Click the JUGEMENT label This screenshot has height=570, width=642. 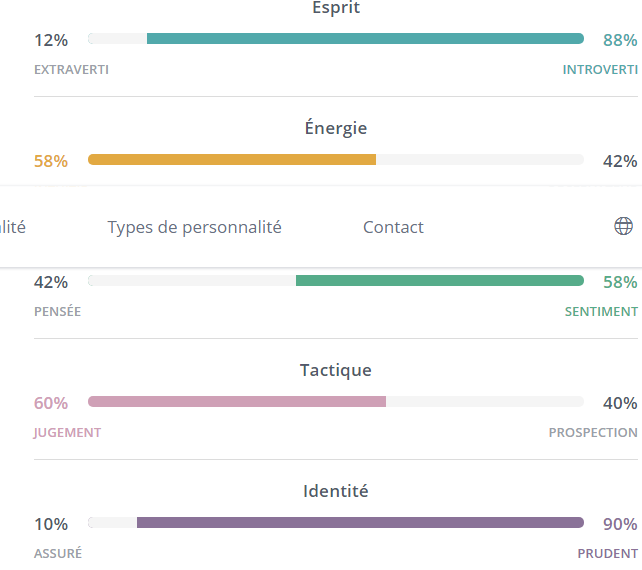coord(67,433)
